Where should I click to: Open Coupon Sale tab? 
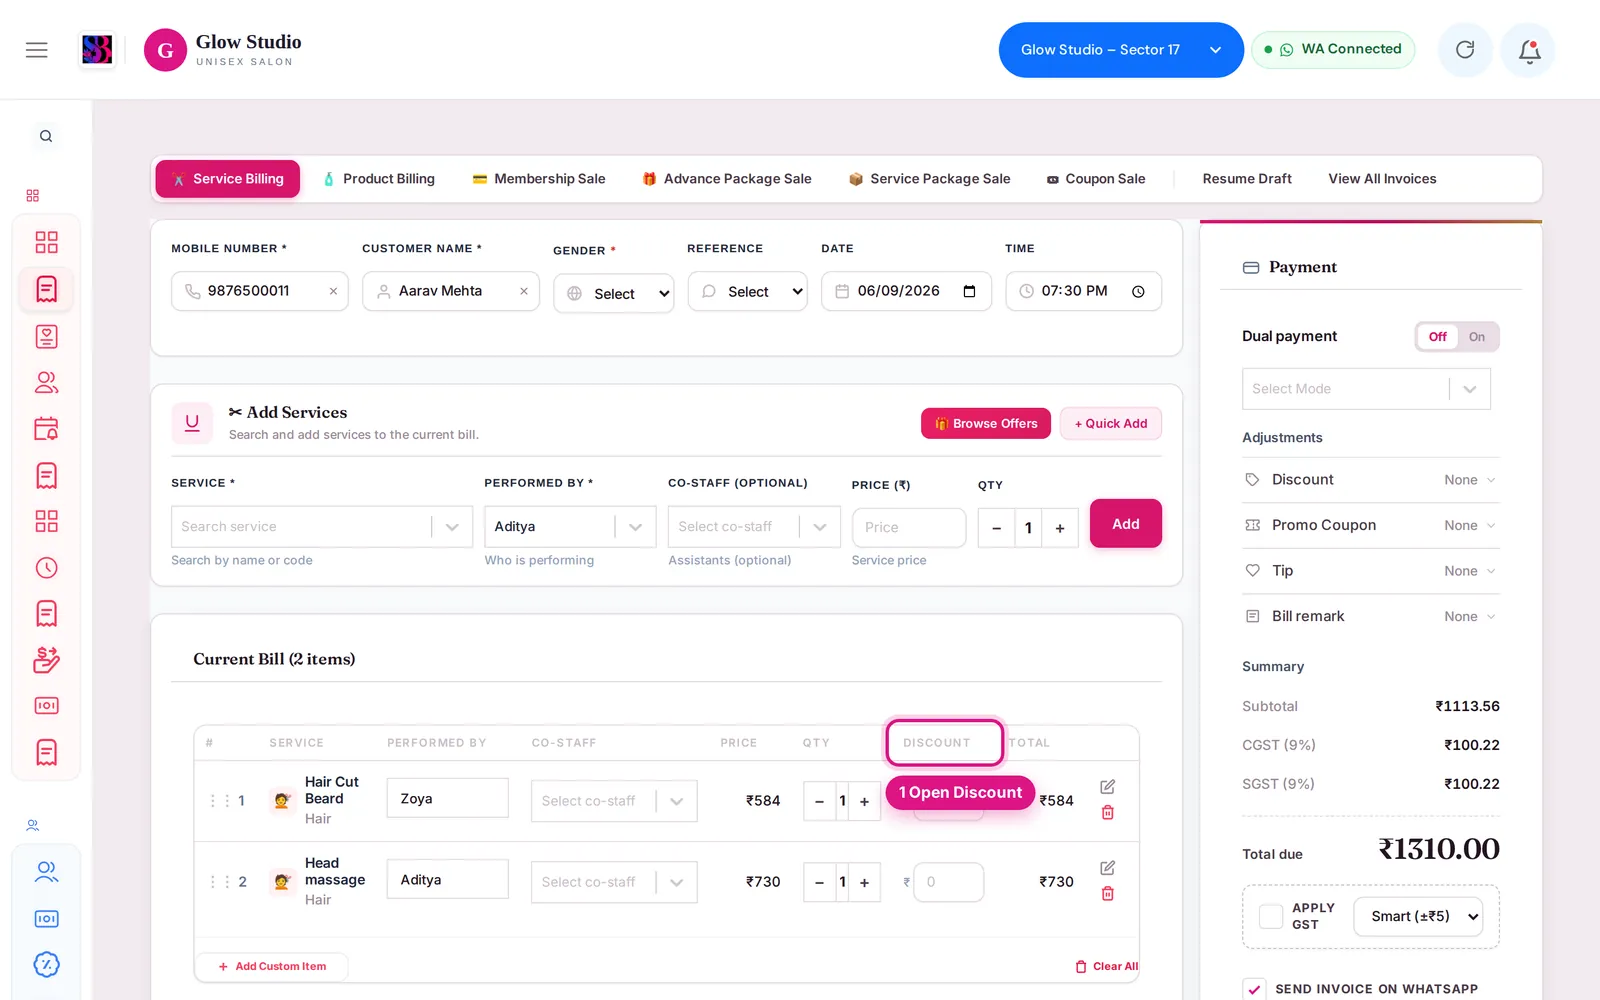1096,179
